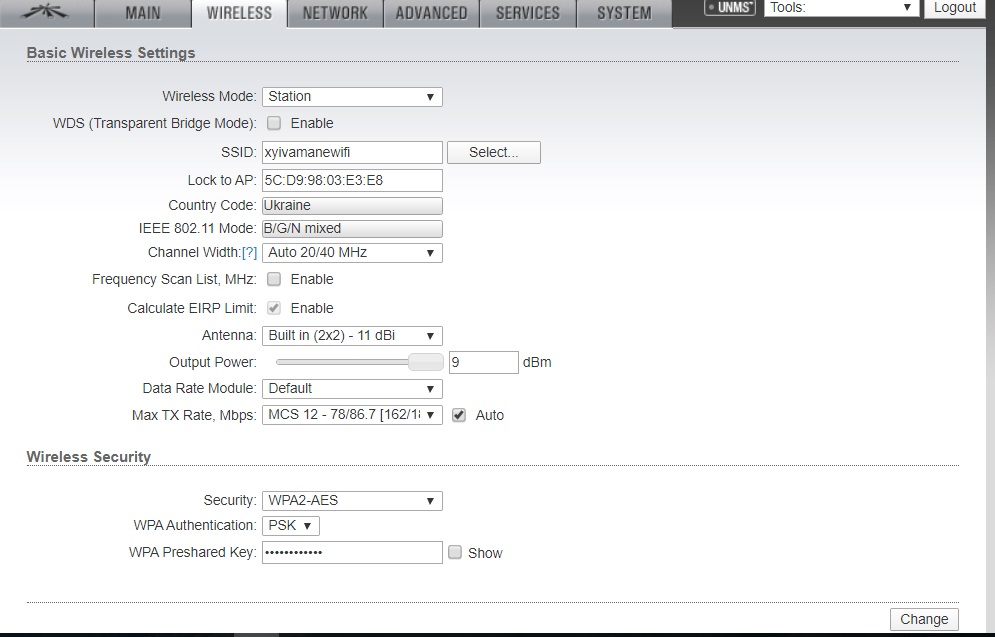The width and height of the screenshot is (995, 637).
Task: Expand the Channel Width dropdown
Action: tap(352, 253)
